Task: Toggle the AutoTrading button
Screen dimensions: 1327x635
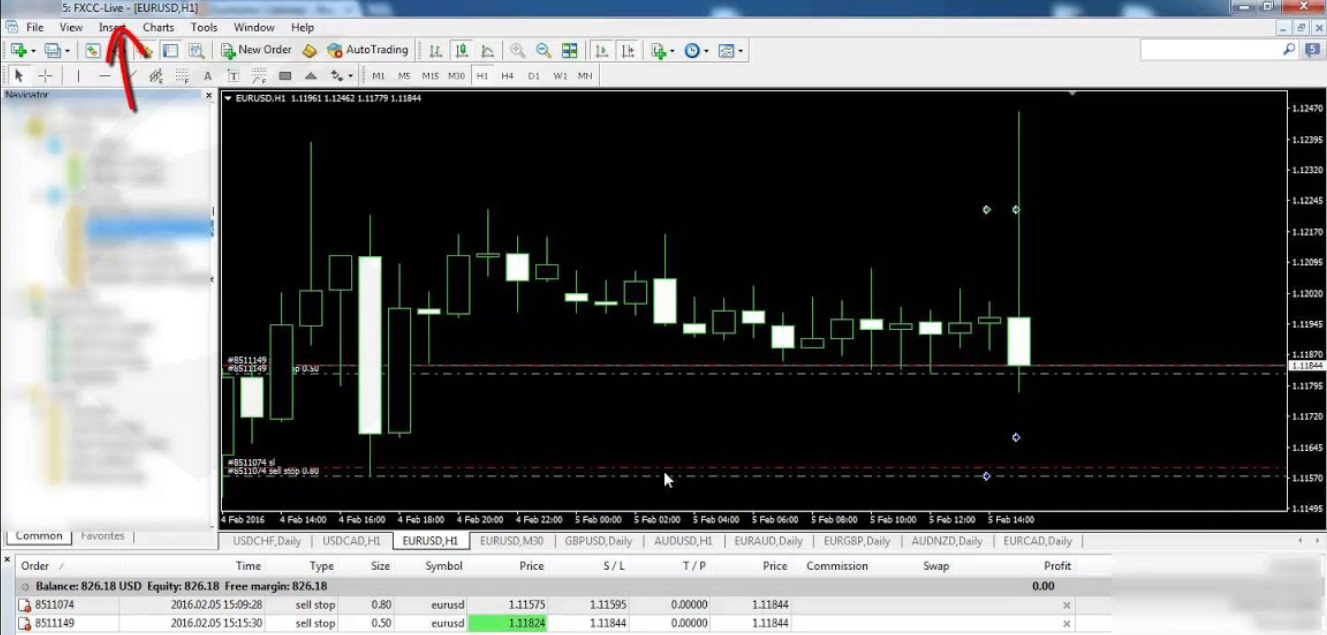Action: pos(368,50)
